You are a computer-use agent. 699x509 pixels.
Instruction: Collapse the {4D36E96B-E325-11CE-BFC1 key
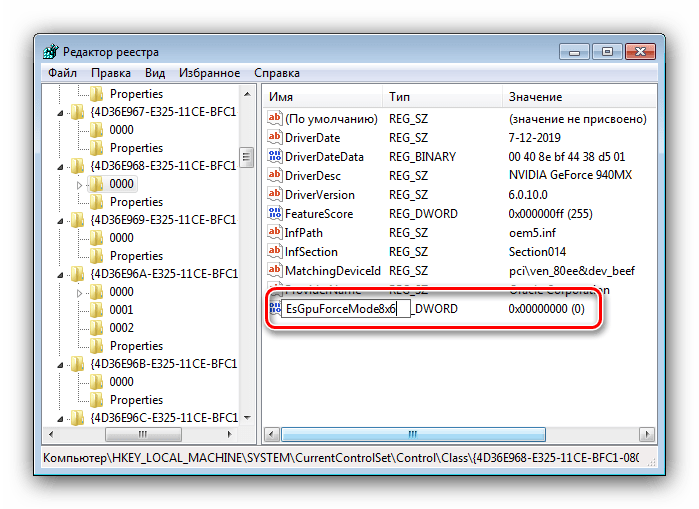point(60,365)
